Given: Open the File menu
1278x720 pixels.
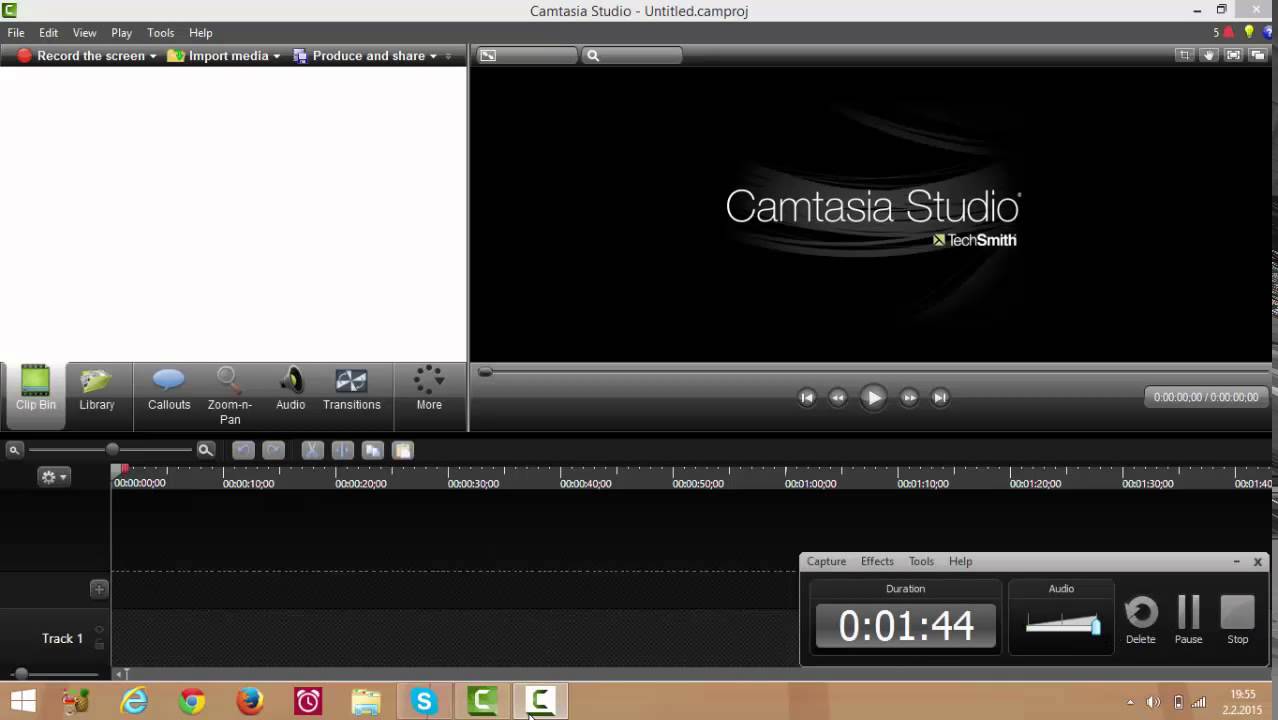Looking at the screenshot, I should [x=16, y=33].
